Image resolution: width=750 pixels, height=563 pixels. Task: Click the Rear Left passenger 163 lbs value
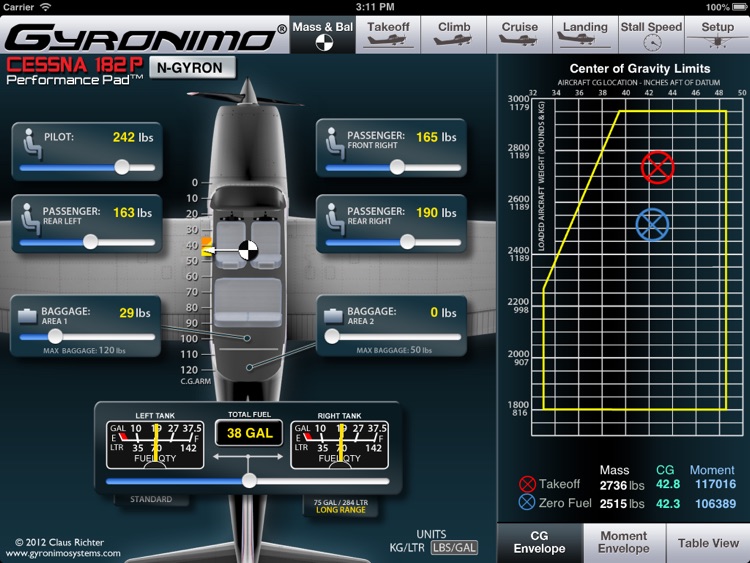(x=132, y=212)
